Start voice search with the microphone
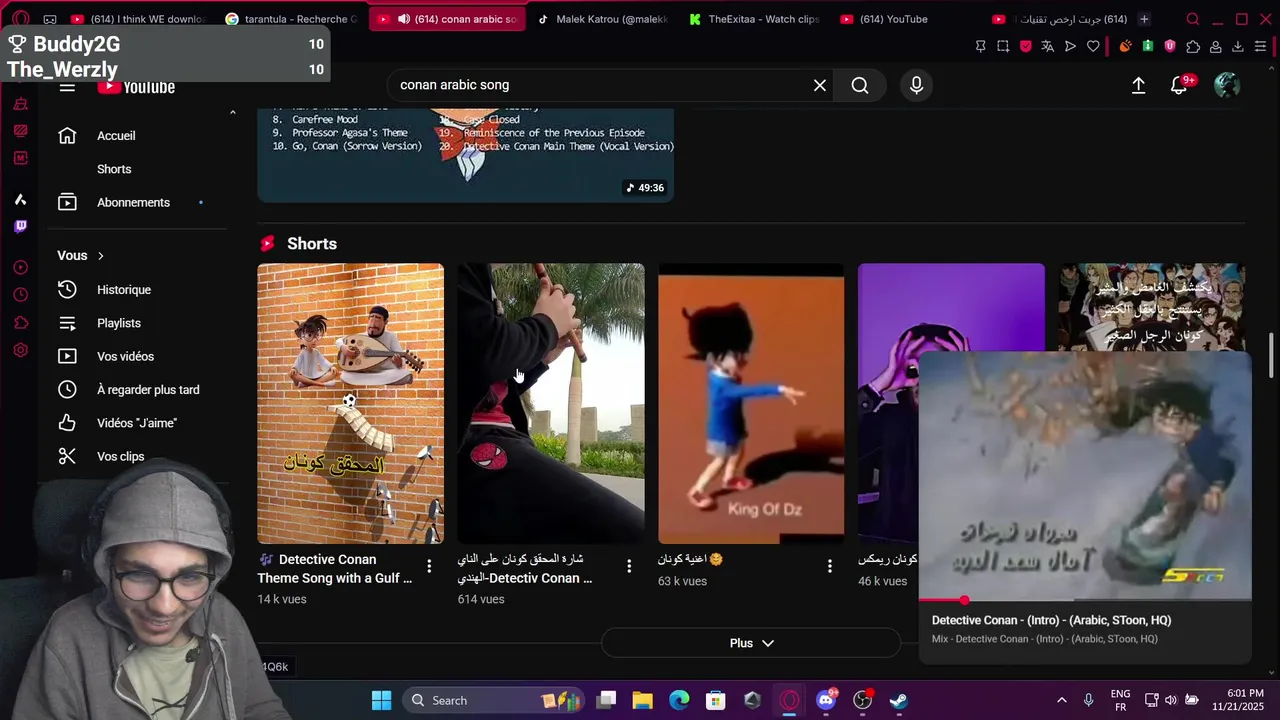This screenshot has height=720, width=1280. click(916, 85)
